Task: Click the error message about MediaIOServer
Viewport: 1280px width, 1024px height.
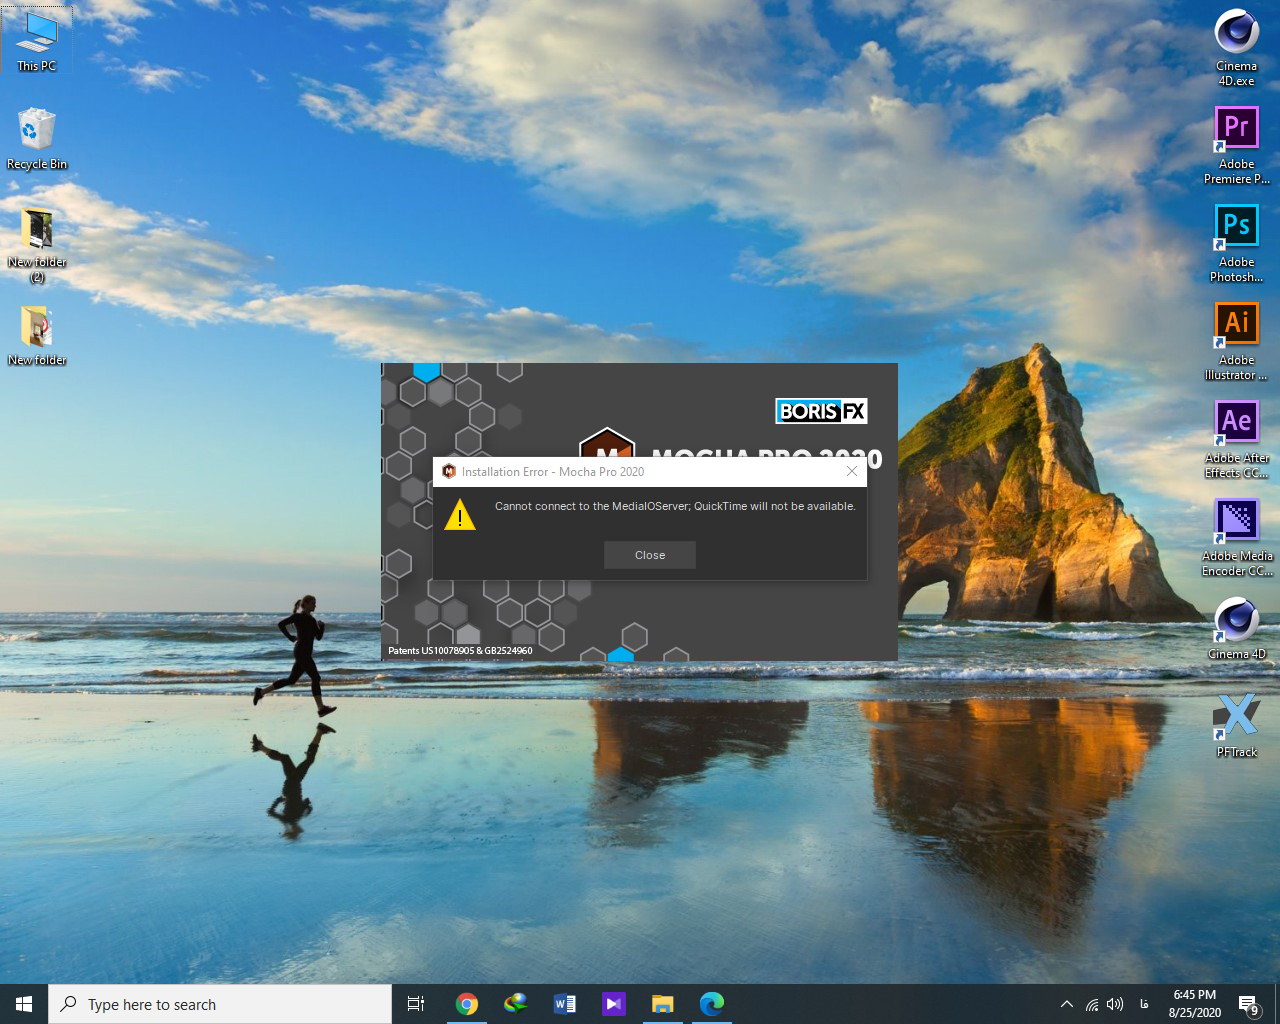Action: [x=675, y=506]
